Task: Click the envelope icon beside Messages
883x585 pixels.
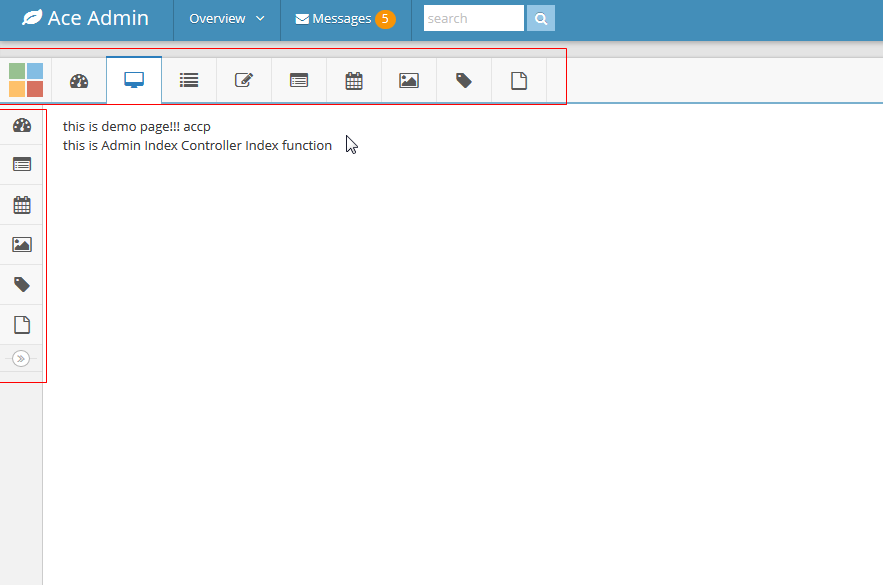Action: [302, 19]
